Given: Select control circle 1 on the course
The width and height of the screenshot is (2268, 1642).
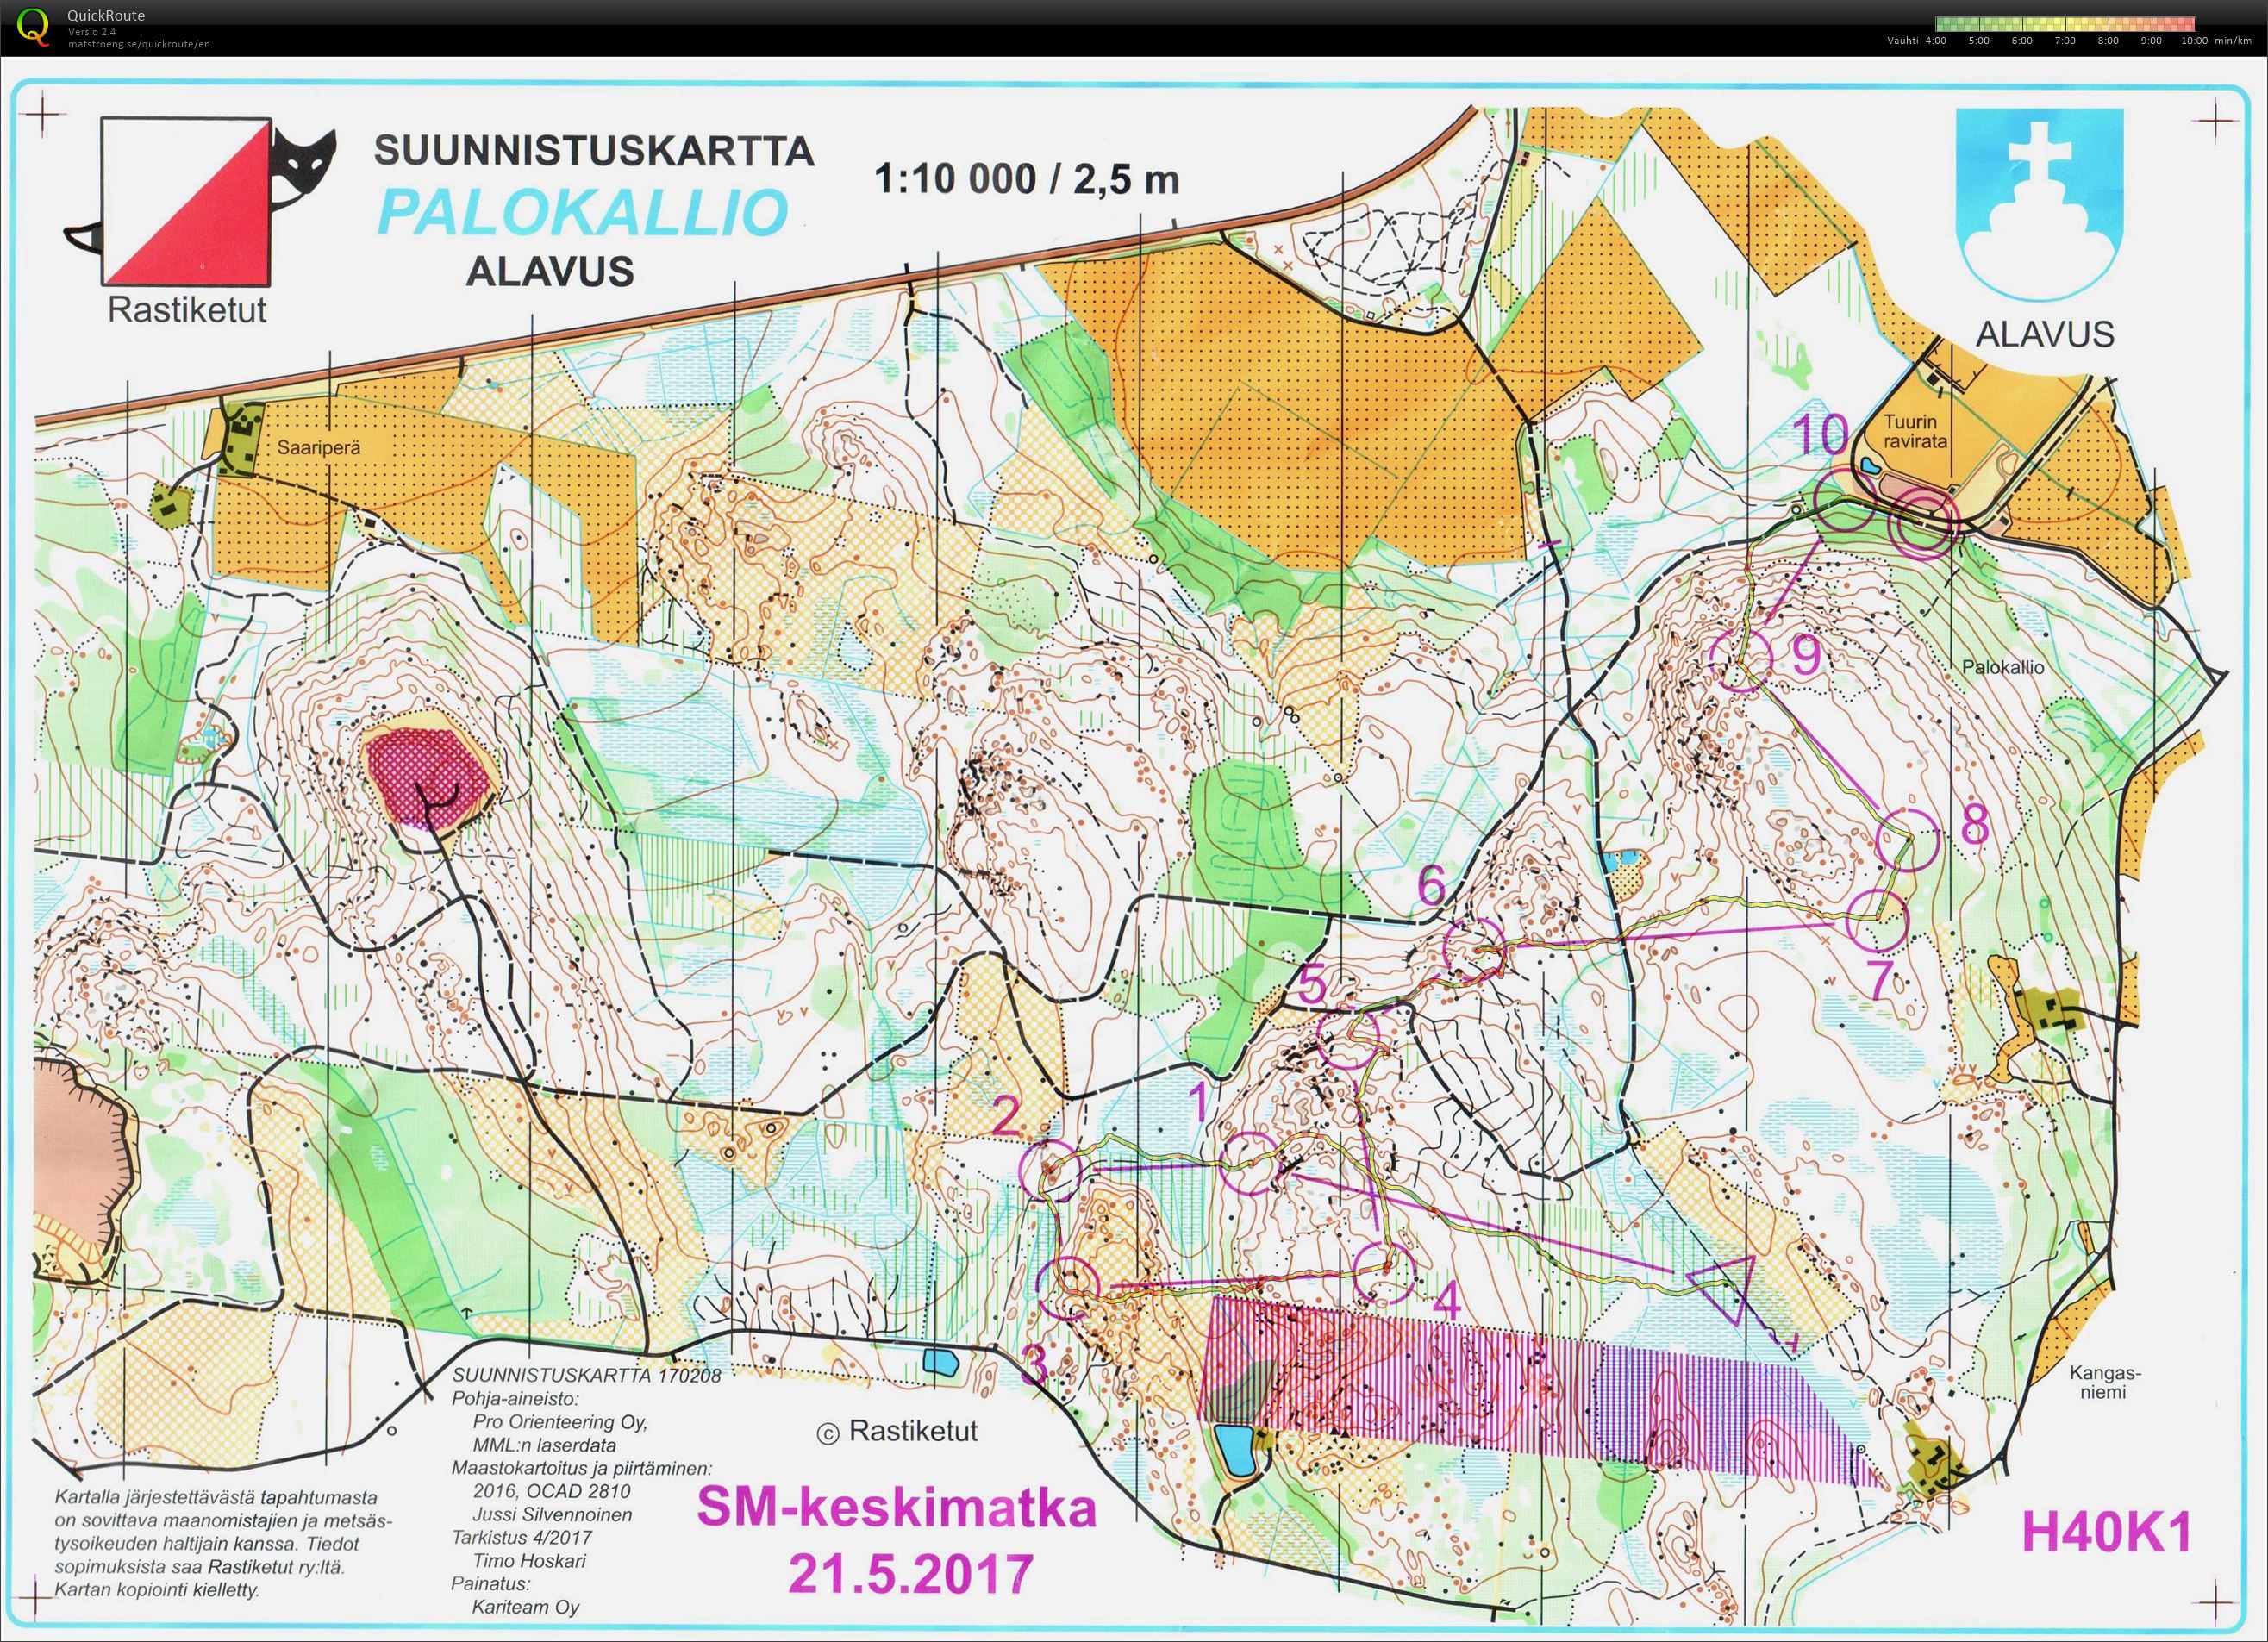Looking at the screenshot, I should pos(1252,1163).
